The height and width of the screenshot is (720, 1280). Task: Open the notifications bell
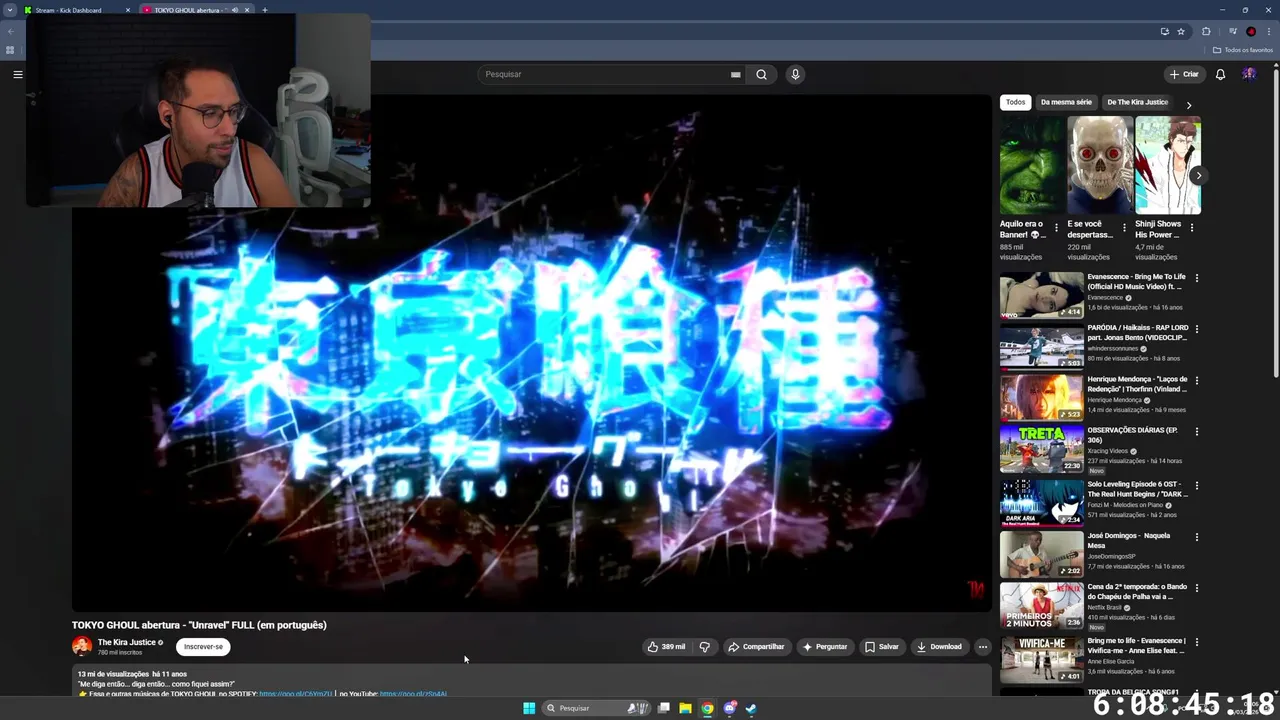(1220, 74)
